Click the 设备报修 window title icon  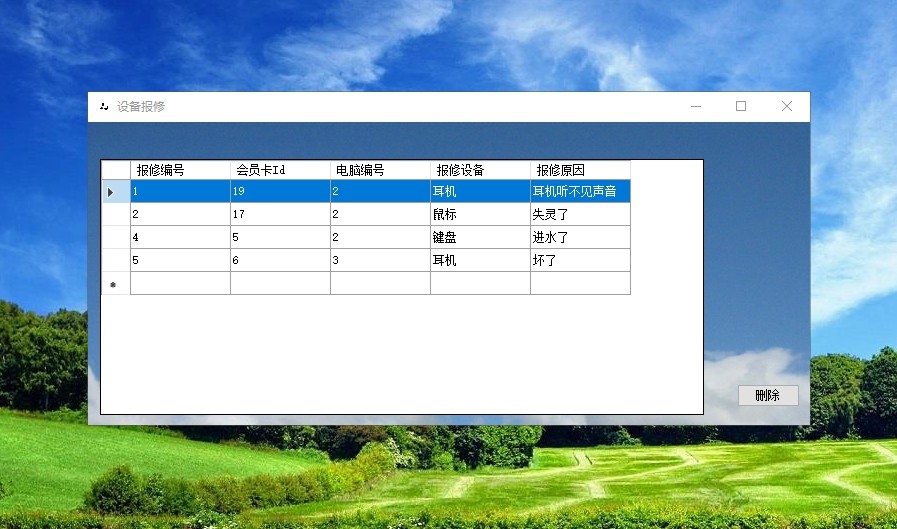click(104, 106)
